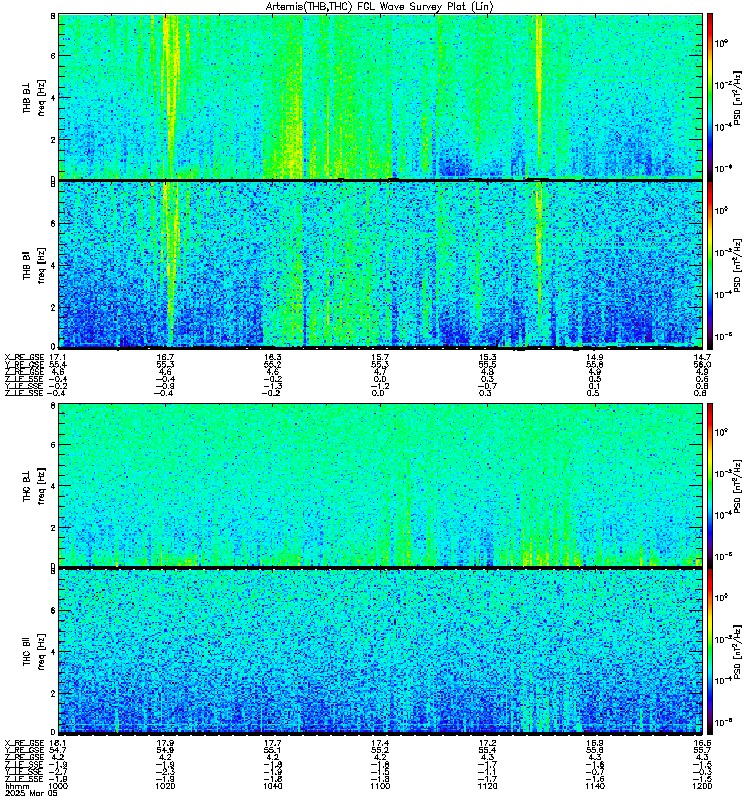Click the second panel's PSD color bar

[710, 263]
